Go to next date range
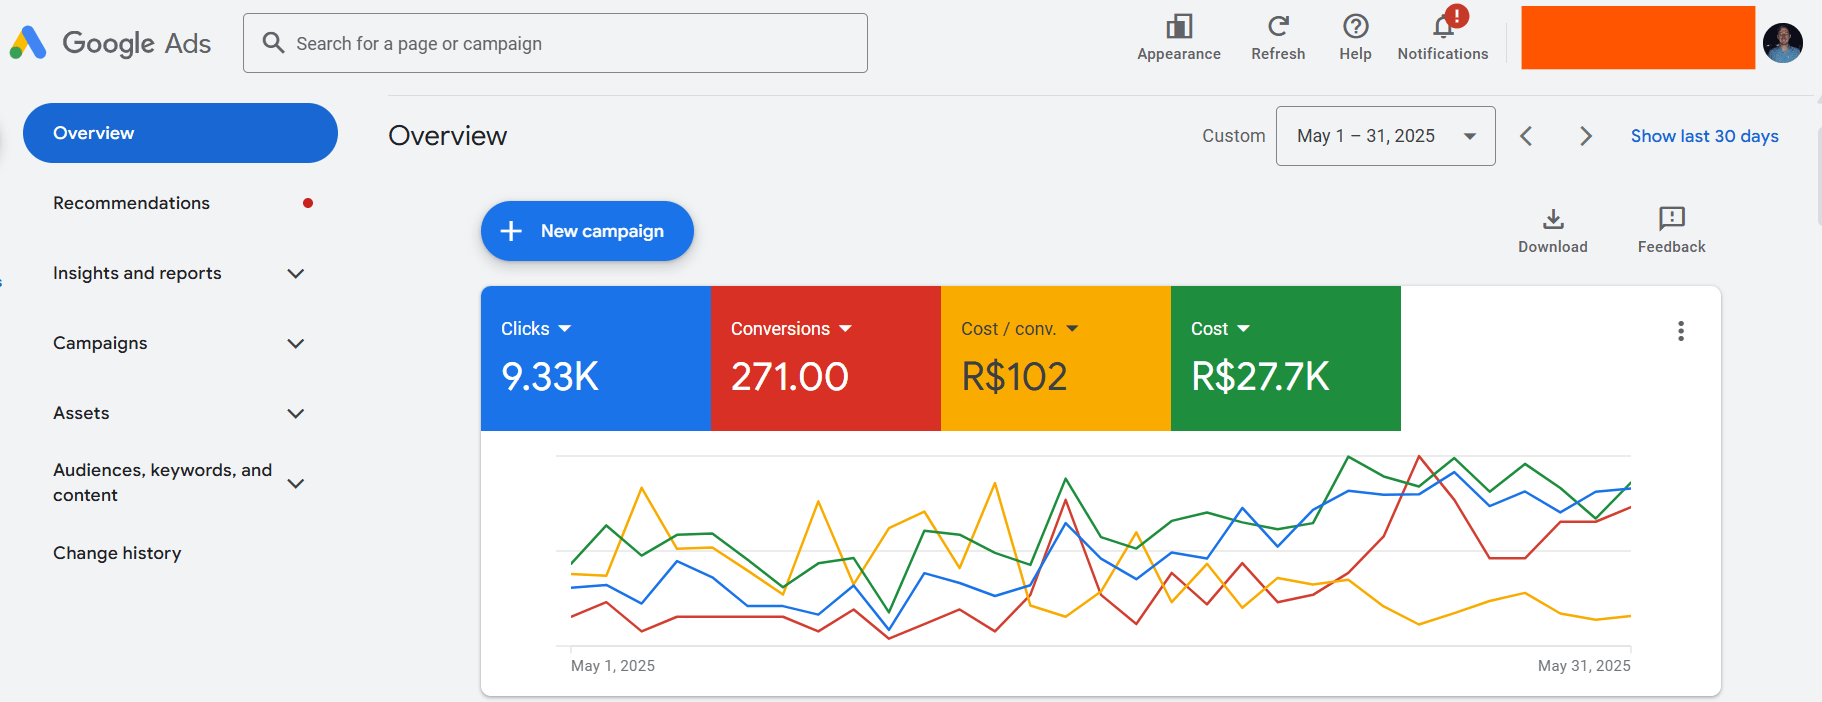Viewport: 1822px width, 702px height. tap(1585, 136)
